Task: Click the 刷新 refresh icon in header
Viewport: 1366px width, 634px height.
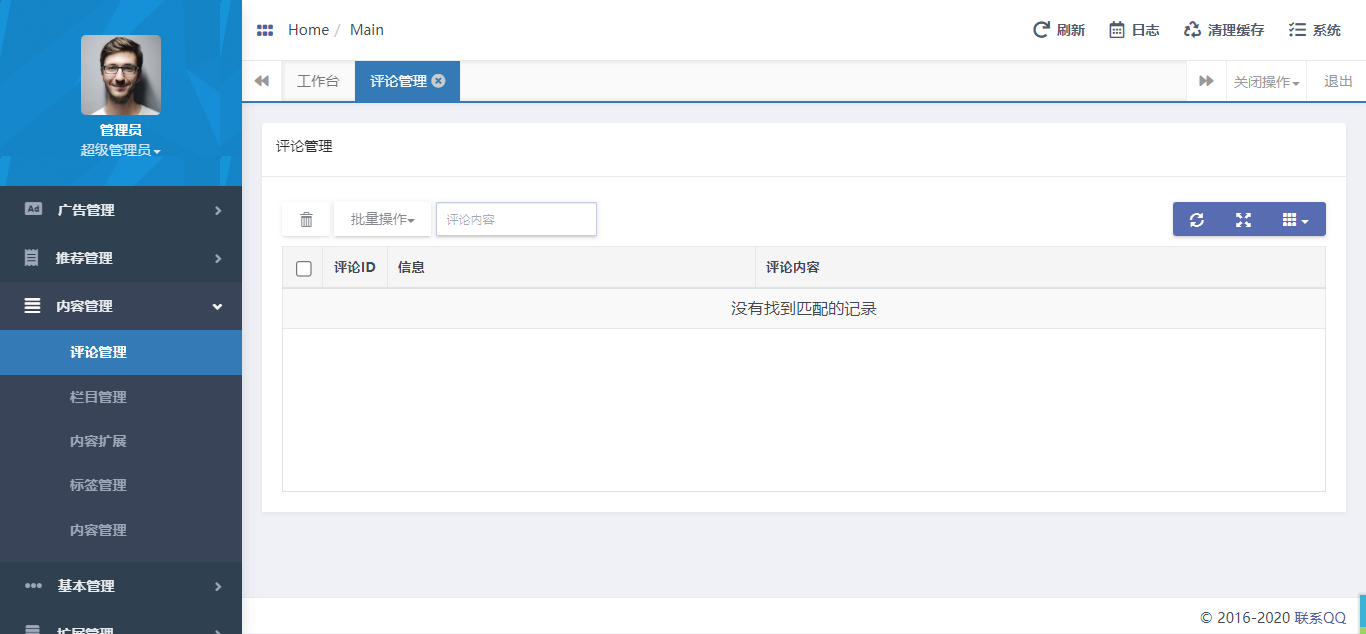Action: point(1041,30)
